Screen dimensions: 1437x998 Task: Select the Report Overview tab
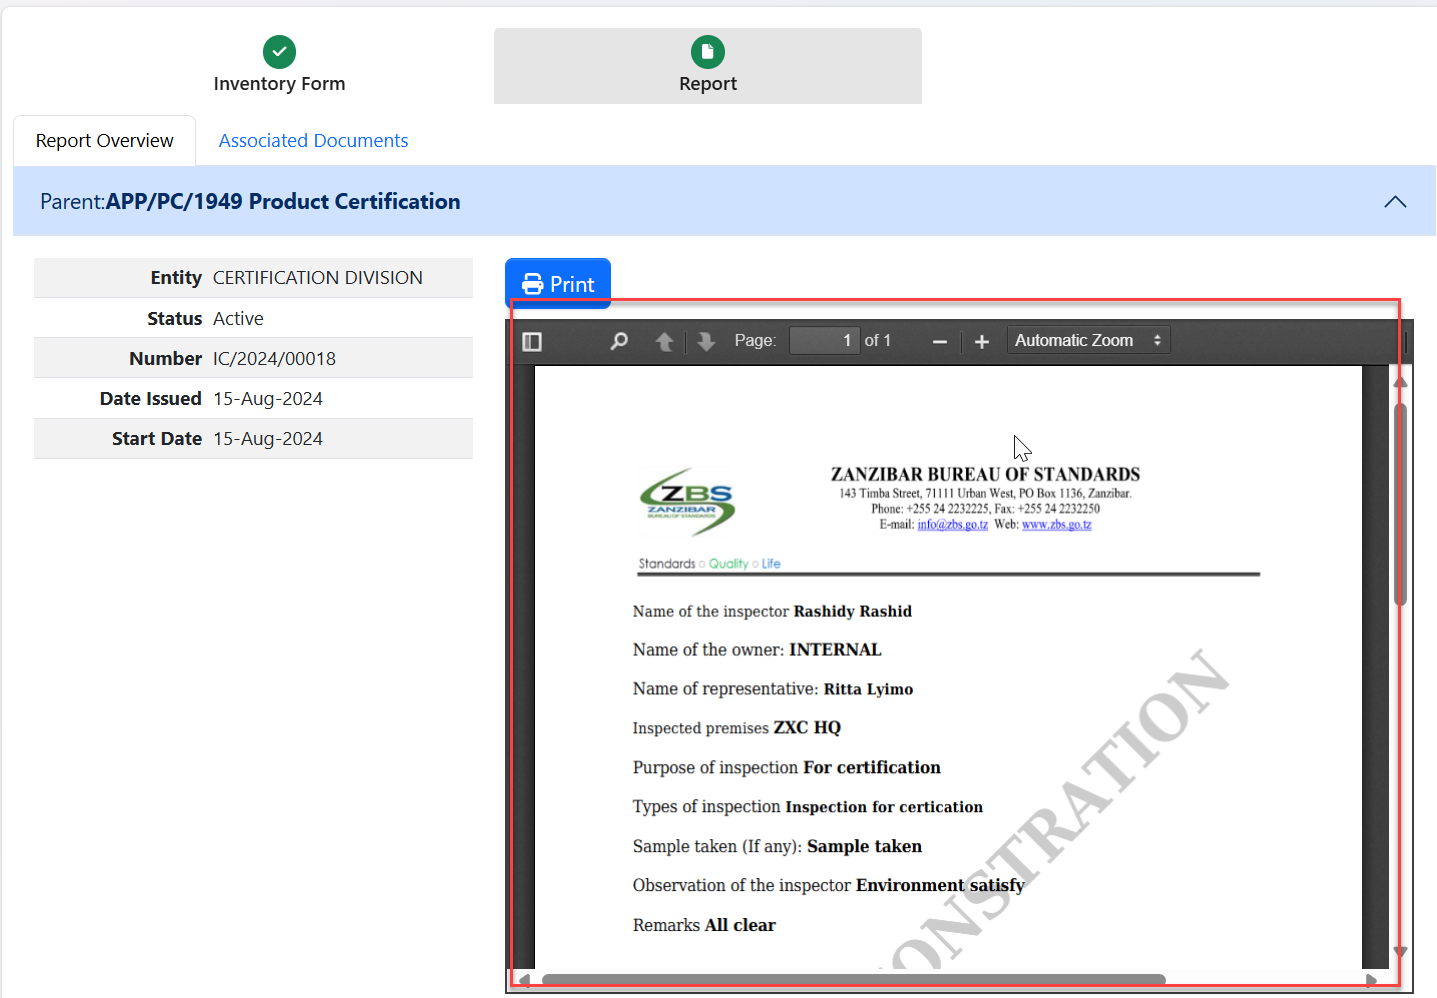click(105, 141)
